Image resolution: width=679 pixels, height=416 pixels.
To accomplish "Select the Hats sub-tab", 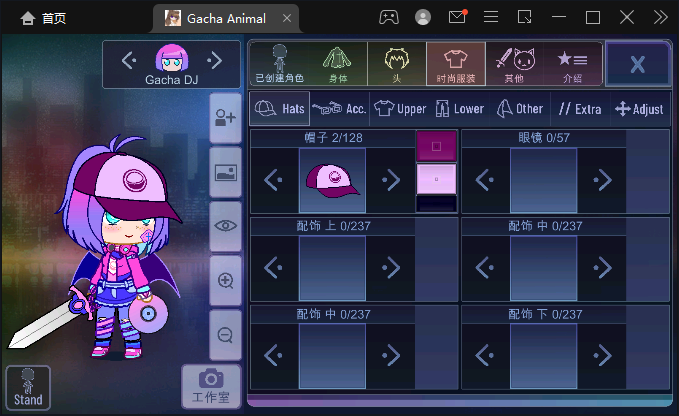I will click(x=280, y=109).
